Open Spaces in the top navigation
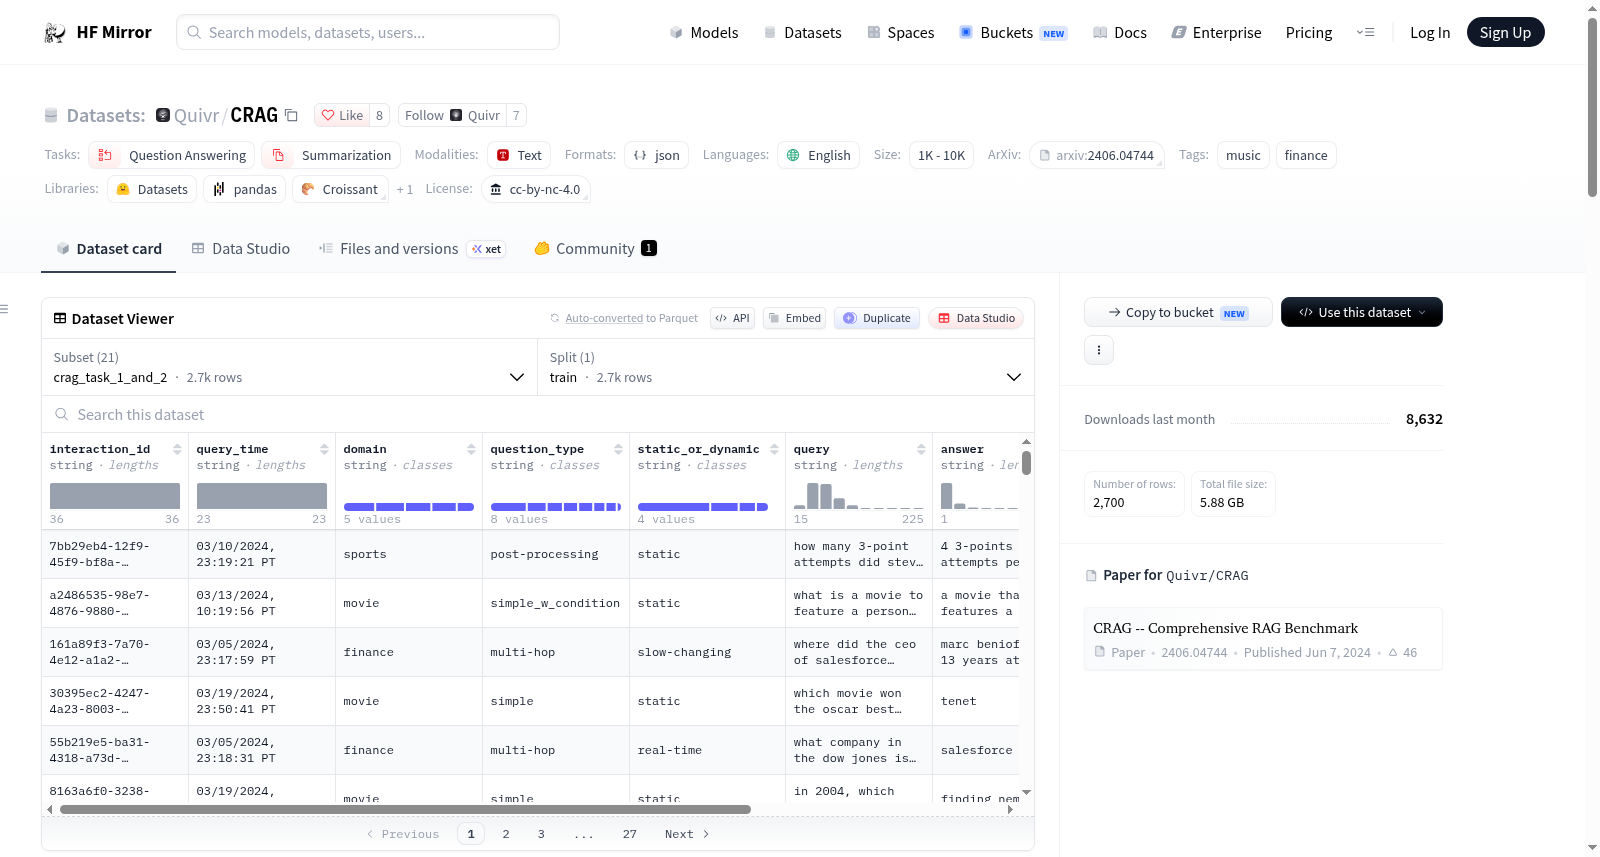The image size is (1600, 857). (901, 32)
